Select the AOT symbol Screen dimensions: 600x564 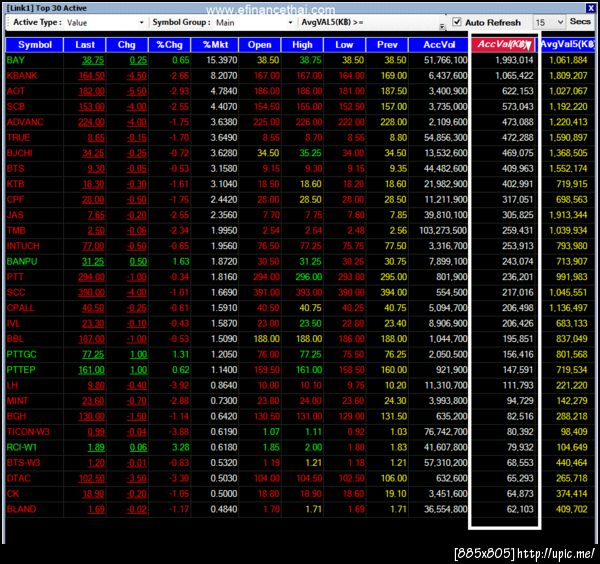point(16,91)
